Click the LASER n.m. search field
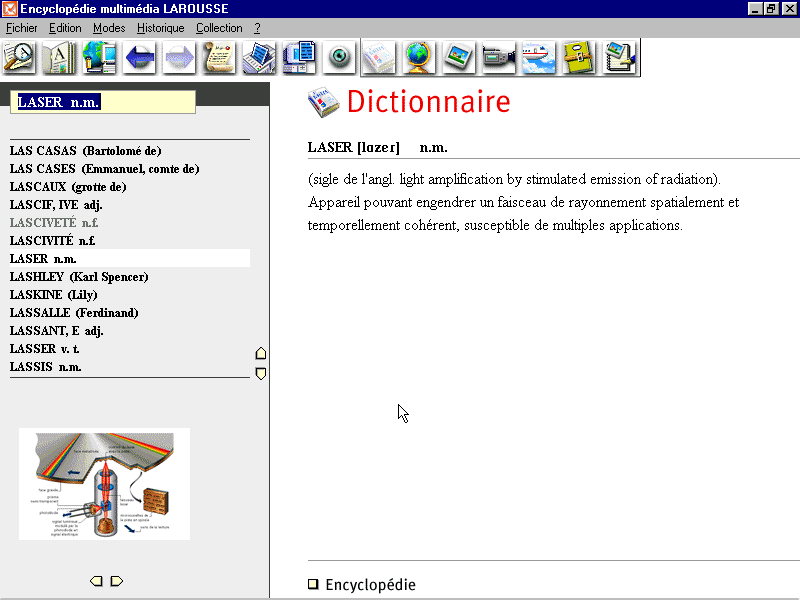This screenshot has height=600, width=800. click(x=103, y=102)
